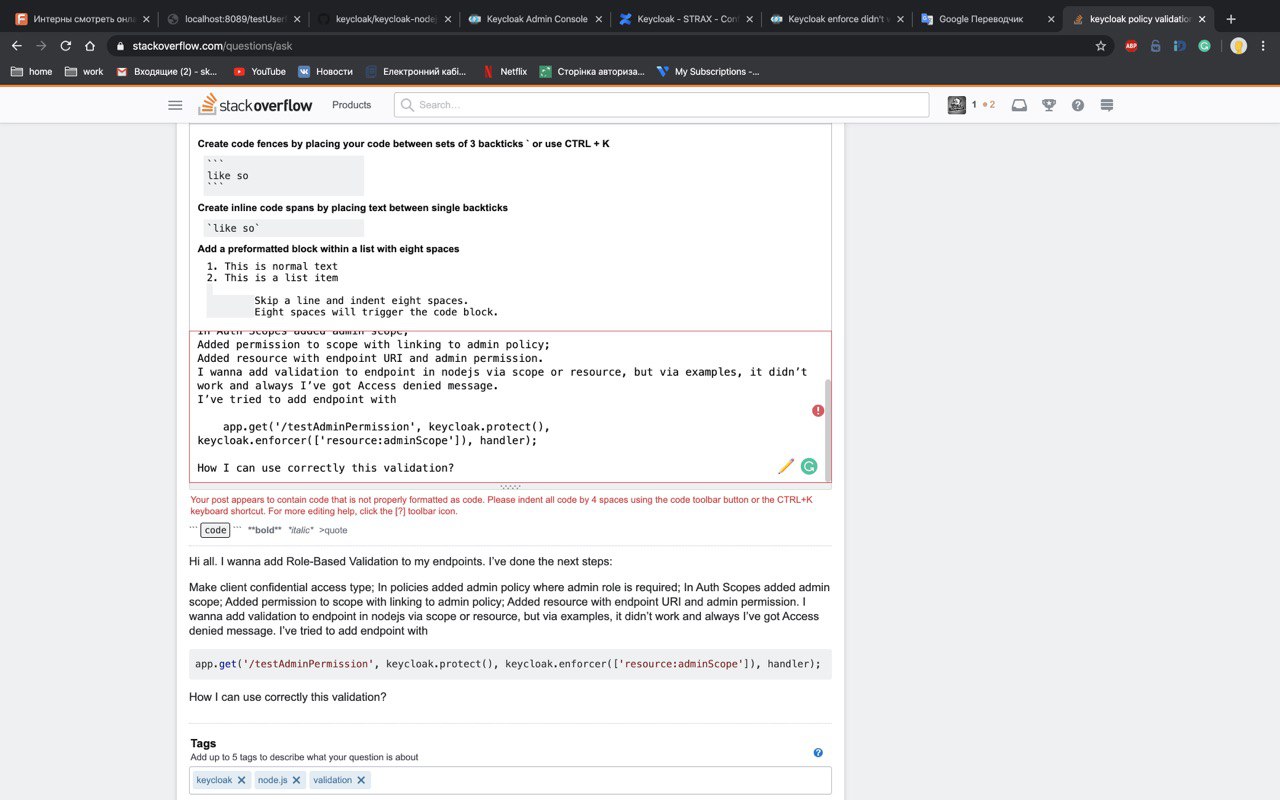The height and width of the screenshot is (800, 1280).
Task: Click the browser back arrow
Action: click(16, 46)
